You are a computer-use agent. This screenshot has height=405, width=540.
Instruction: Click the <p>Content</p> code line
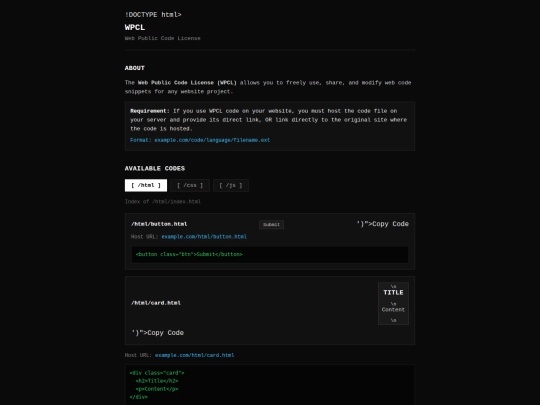157,389
